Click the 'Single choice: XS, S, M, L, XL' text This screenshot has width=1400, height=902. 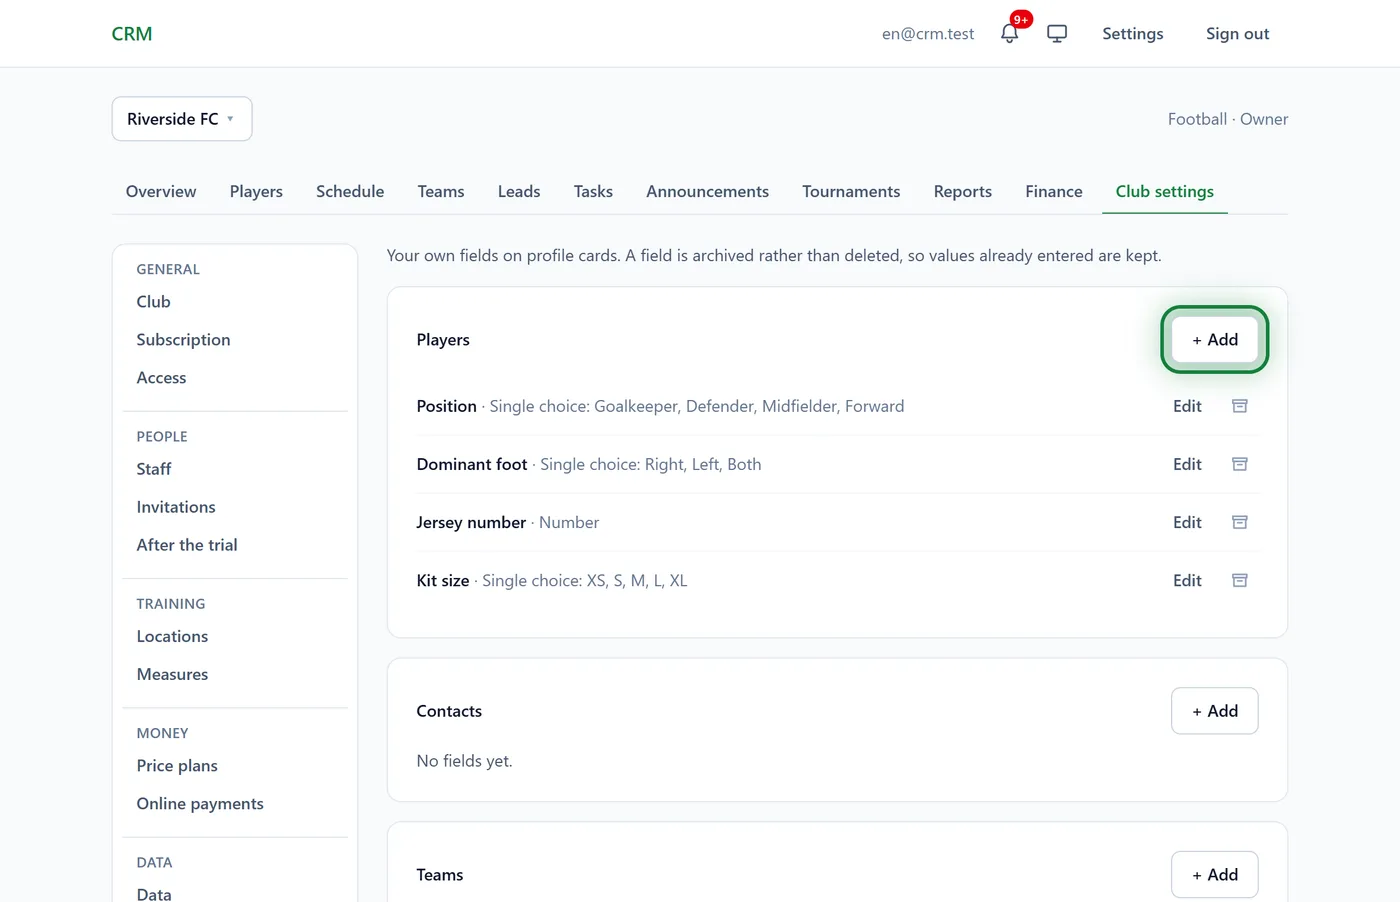coord(585,580)
